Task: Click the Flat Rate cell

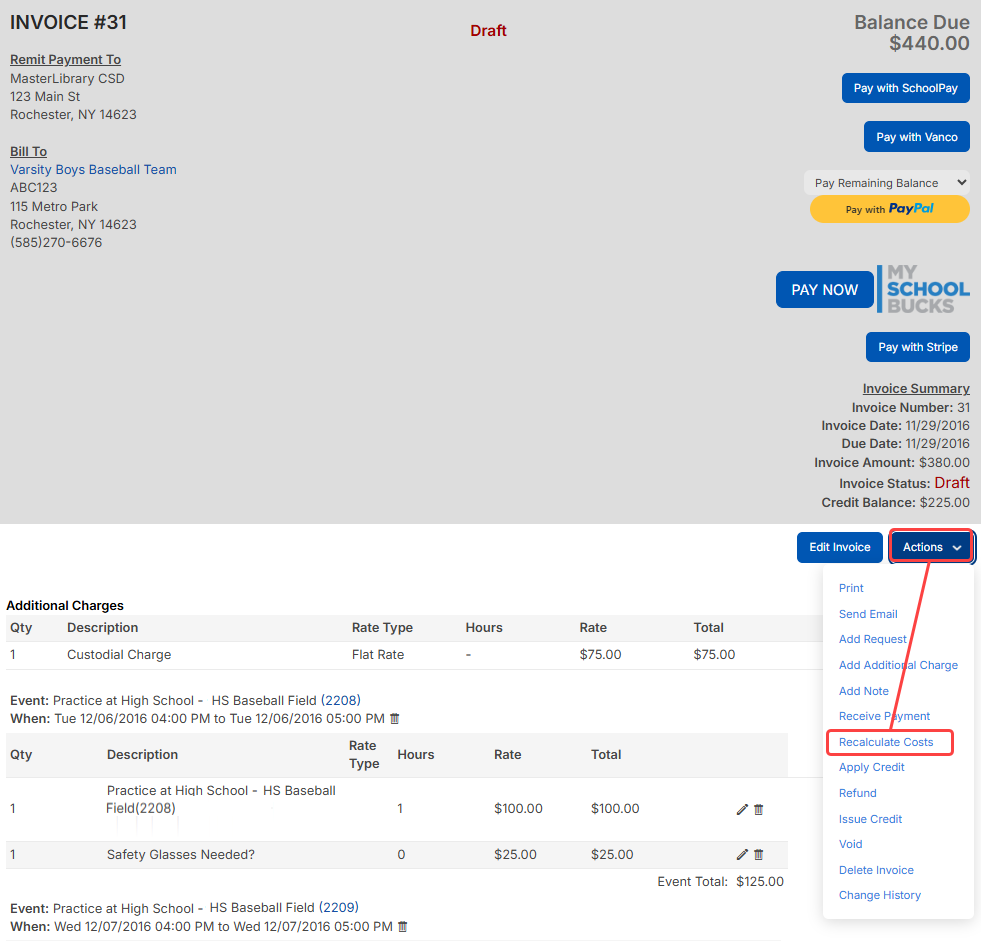Action: point(378,655)
